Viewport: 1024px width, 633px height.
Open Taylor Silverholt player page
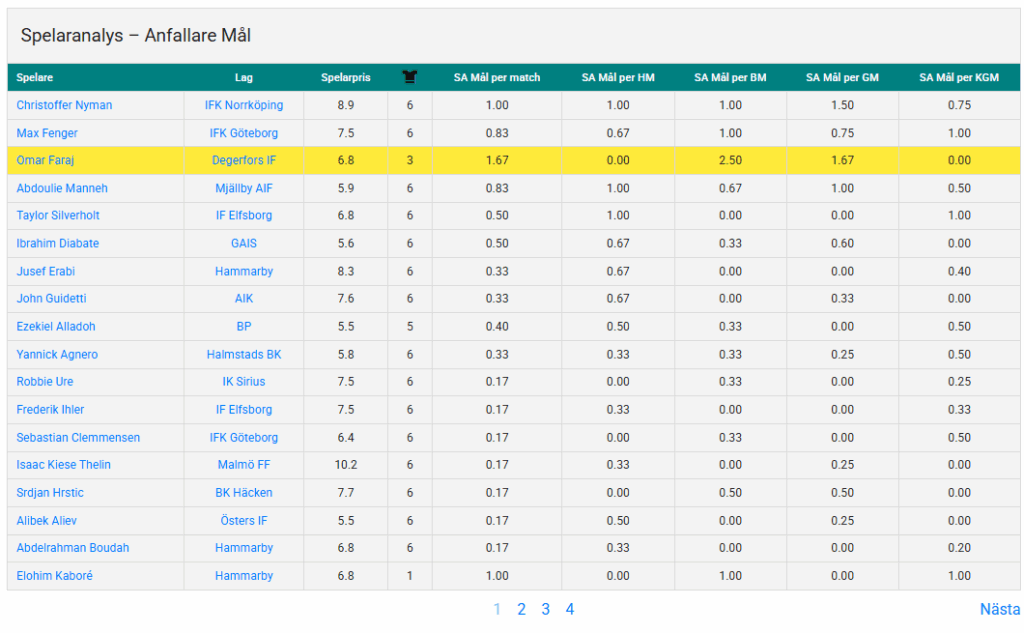(x=58, y=216)
